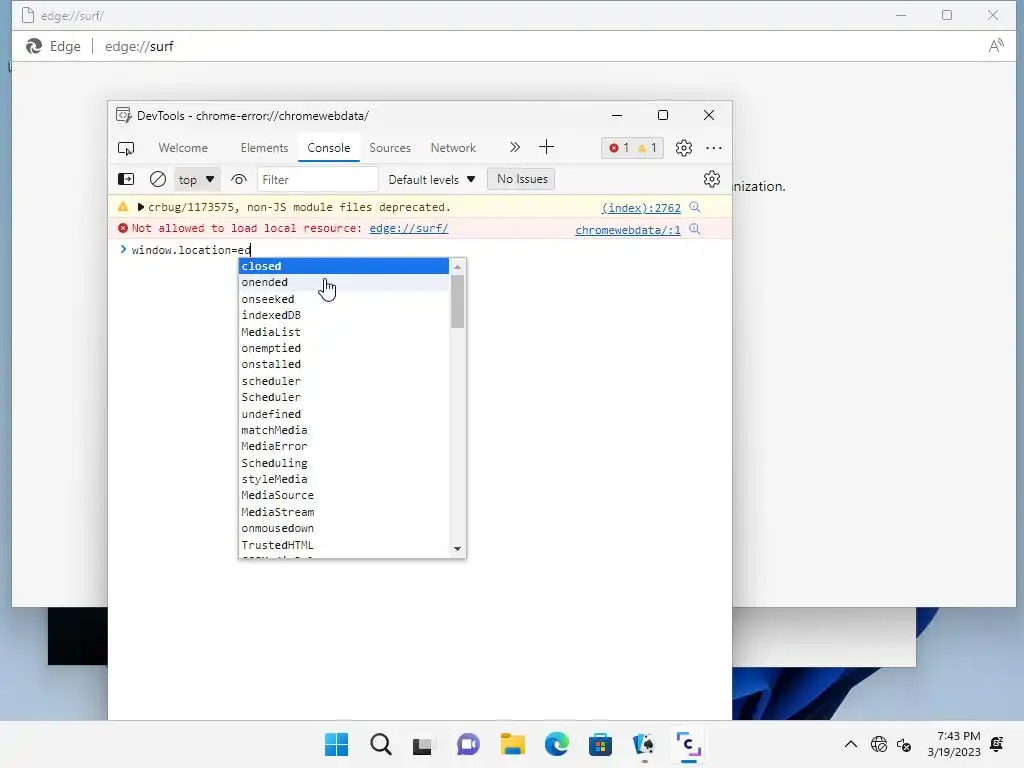This screenshot has height=768, width=1024.
Task: Open console settings gear icon
Action: [712, 179]
